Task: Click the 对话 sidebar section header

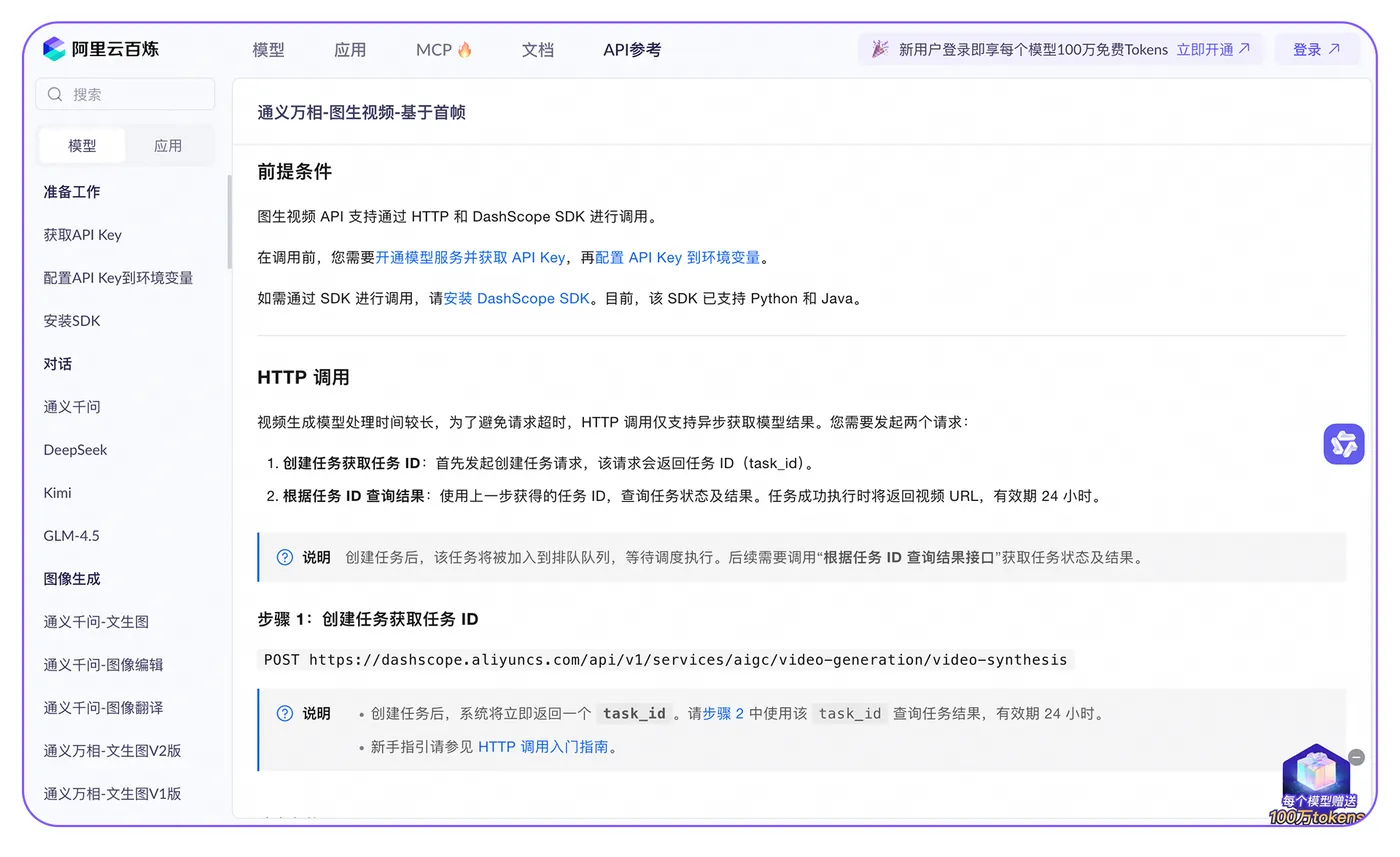Action: point(57,364)
